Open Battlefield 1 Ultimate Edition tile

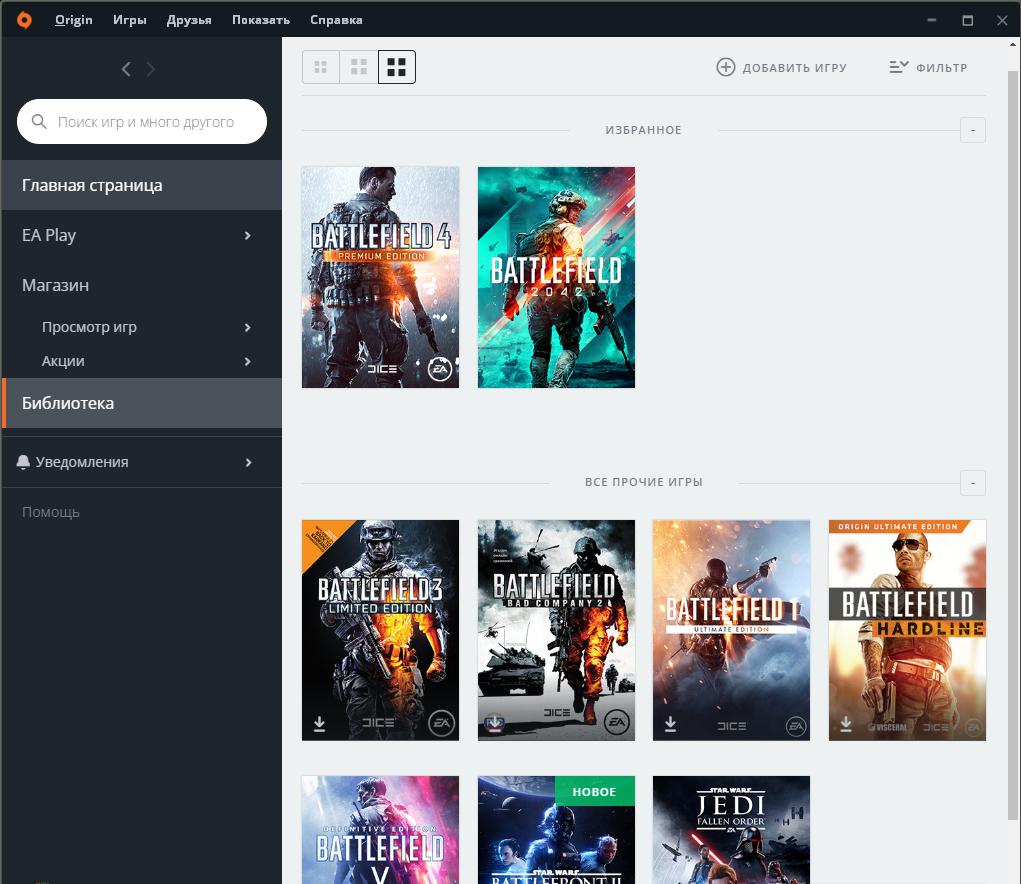[731, 630]
